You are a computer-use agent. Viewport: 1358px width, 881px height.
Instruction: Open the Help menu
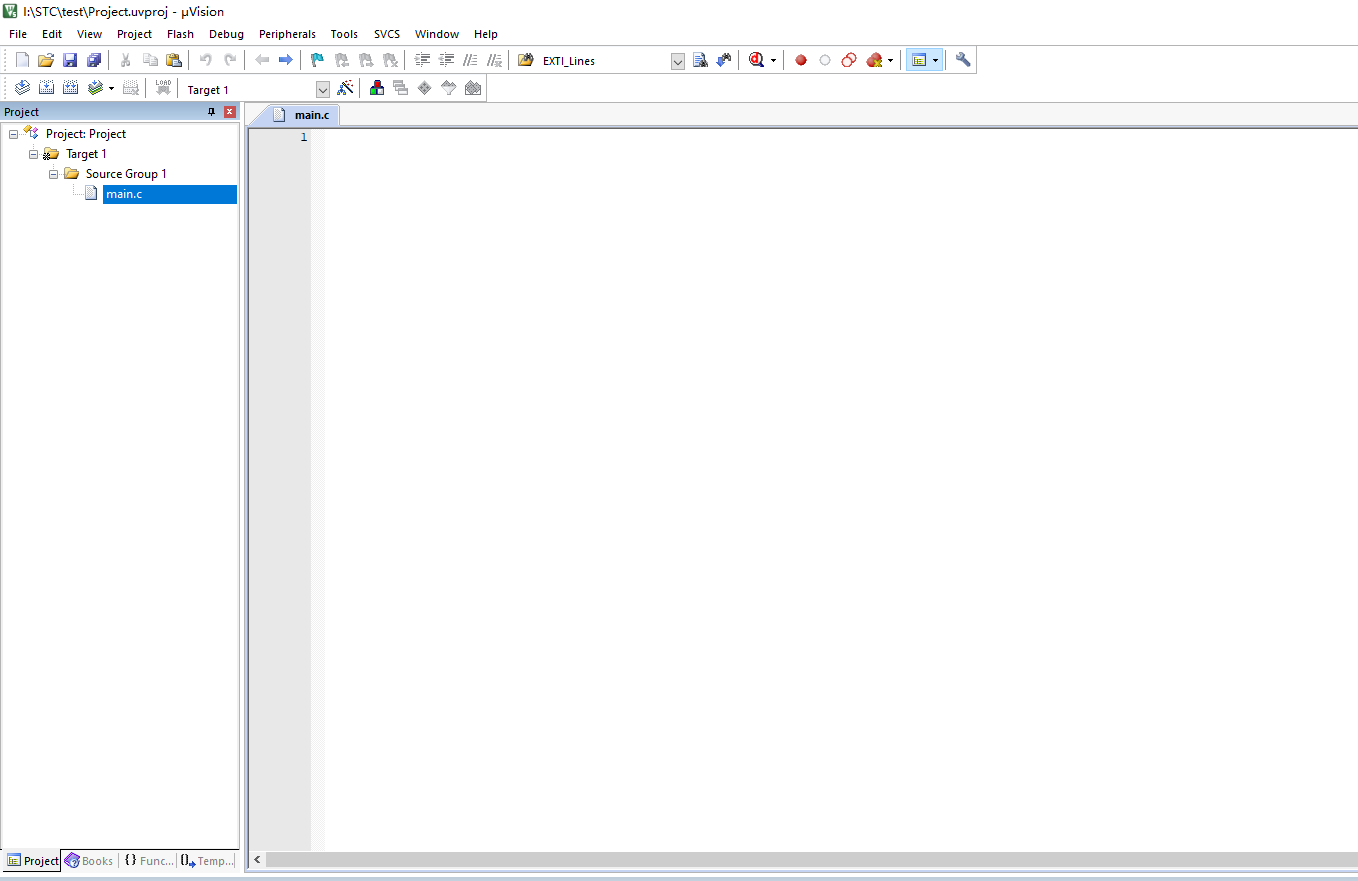tap(486, 34)
